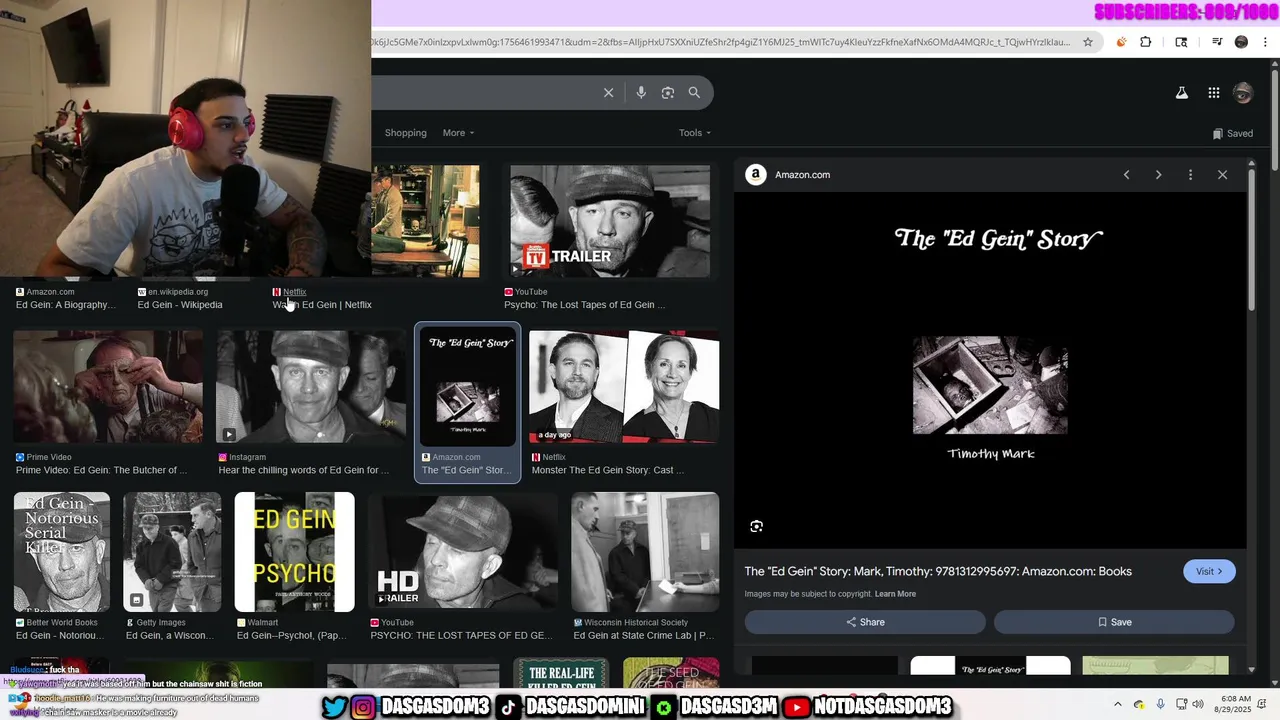
Task: Open Ed Gein - Wikipedia result link
Action: coord(180,305)
